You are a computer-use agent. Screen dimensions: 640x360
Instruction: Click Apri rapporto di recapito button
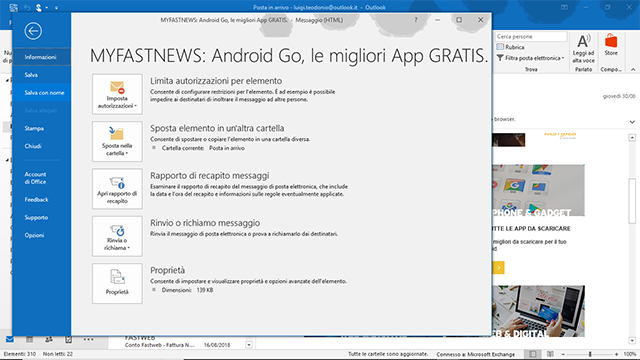tap(117, 189)
